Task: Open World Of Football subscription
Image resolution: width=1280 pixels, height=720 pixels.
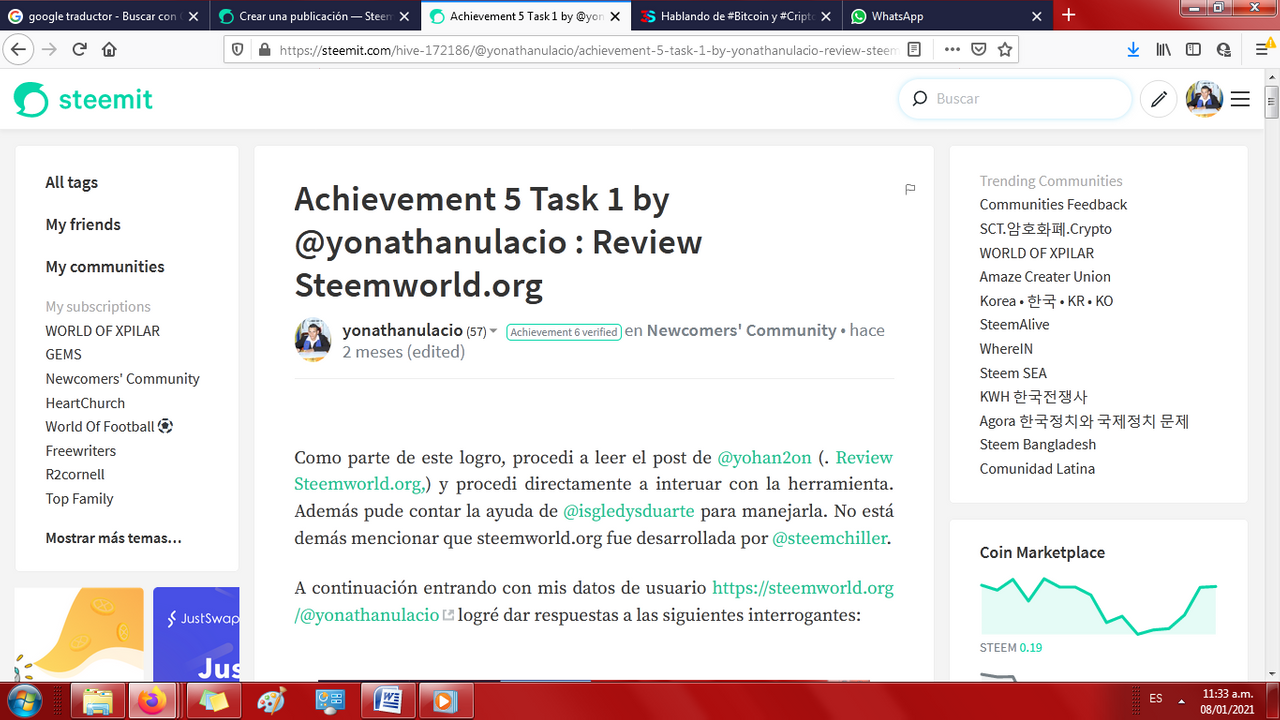Action: click(109, 426)
